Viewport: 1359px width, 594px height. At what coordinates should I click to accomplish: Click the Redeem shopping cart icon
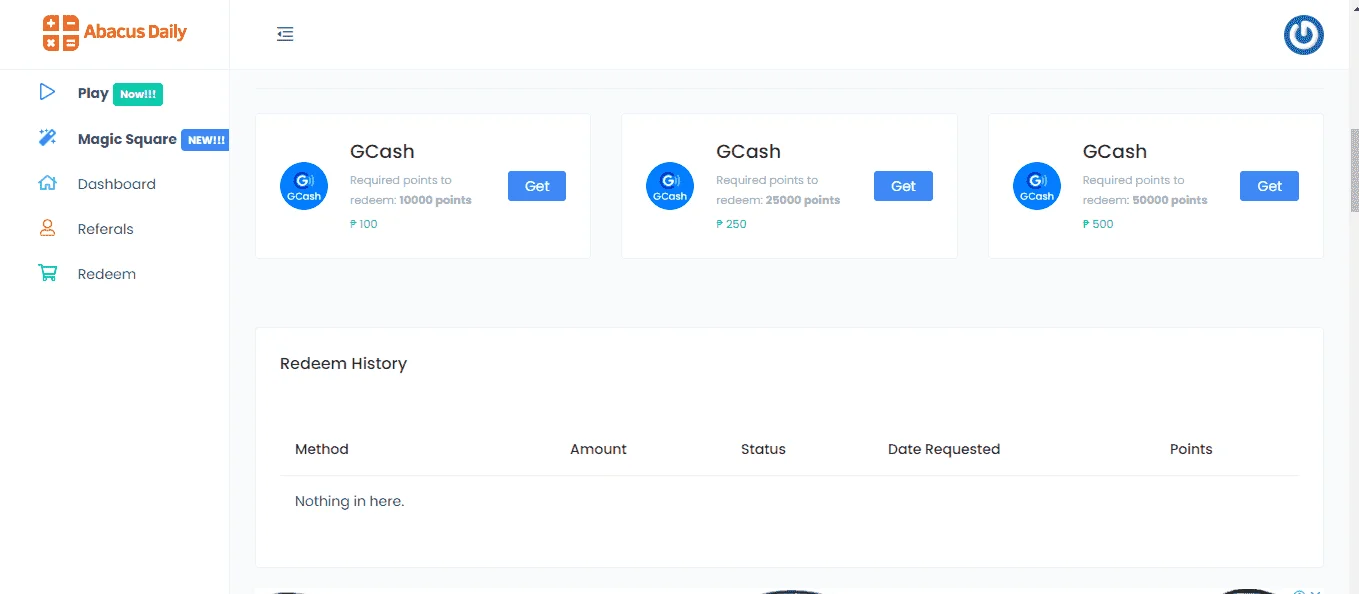tap(47, 273)
